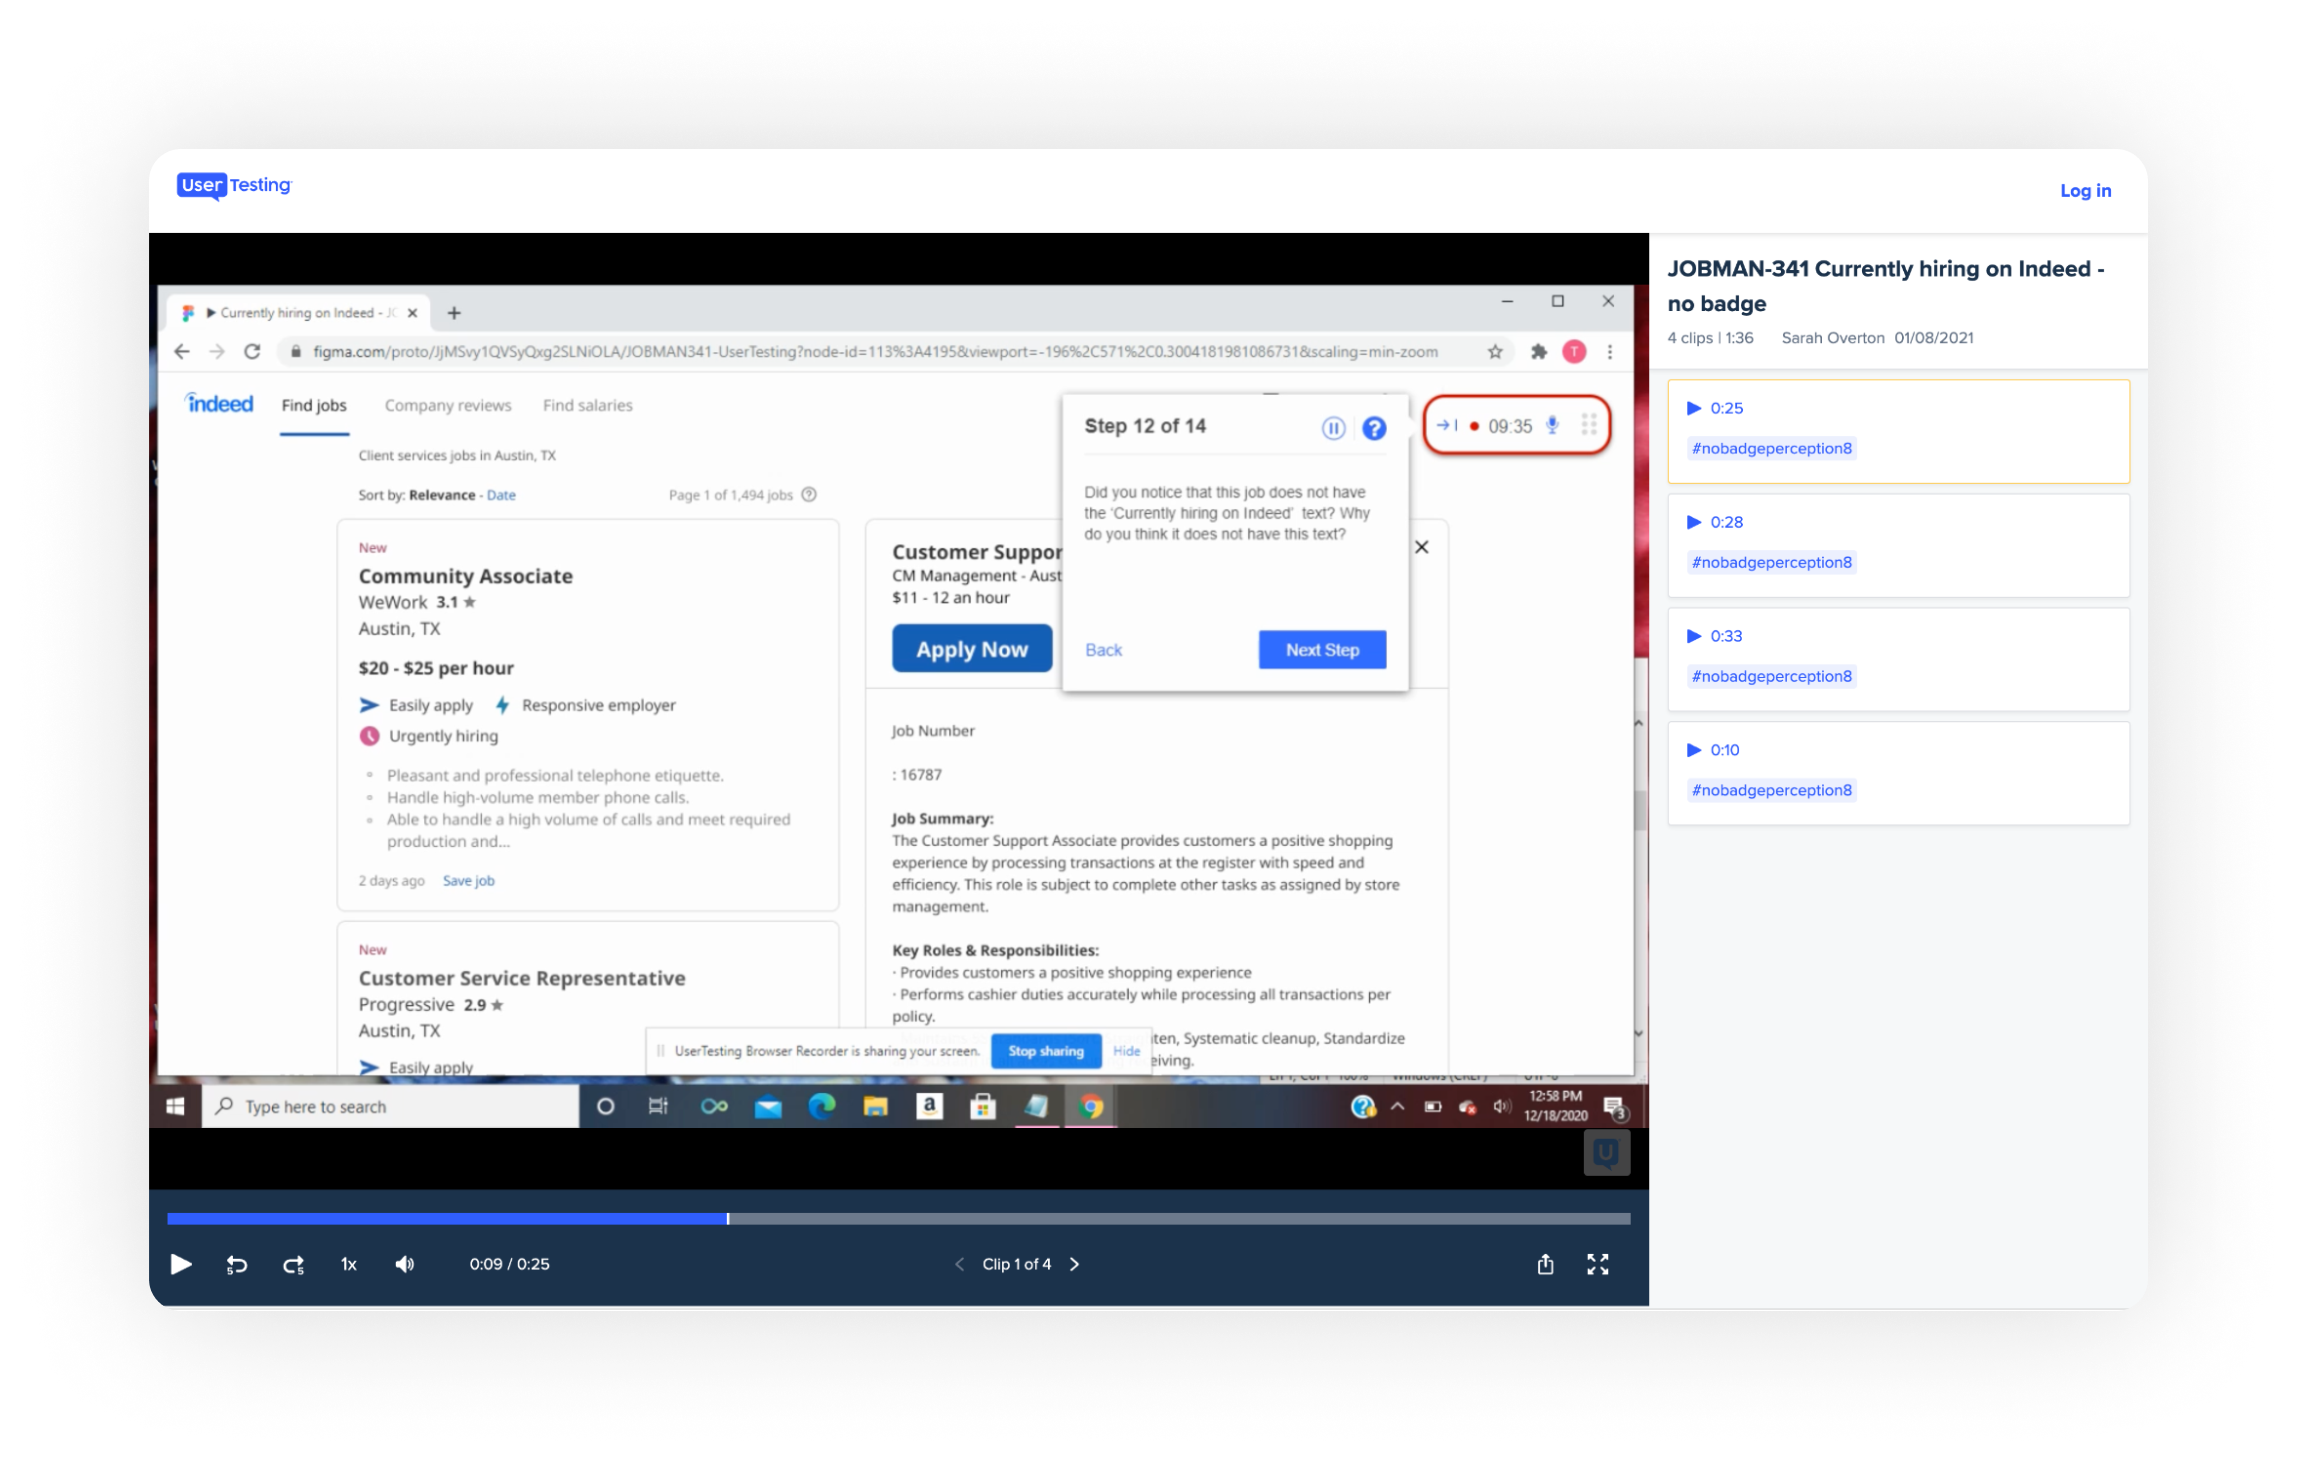Screen dimensions: 2297x1460
Task: Click the Stop sharing button
Action: pos(1046,1051)
